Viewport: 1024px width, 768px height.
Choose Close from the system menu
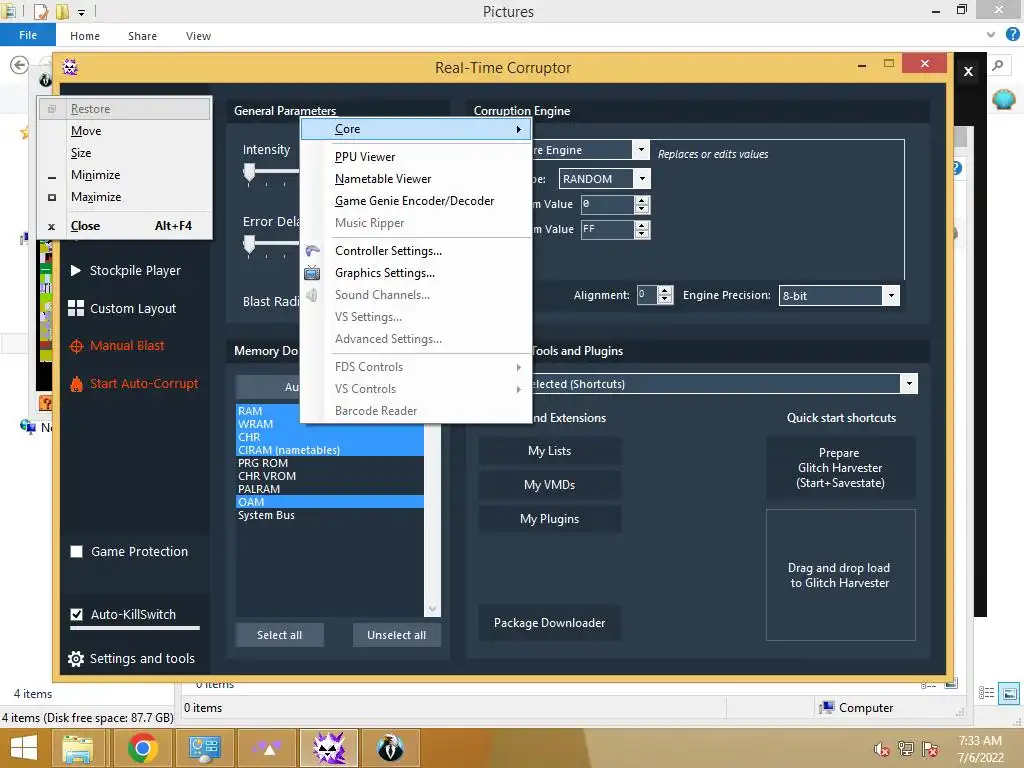pos(124,226)
